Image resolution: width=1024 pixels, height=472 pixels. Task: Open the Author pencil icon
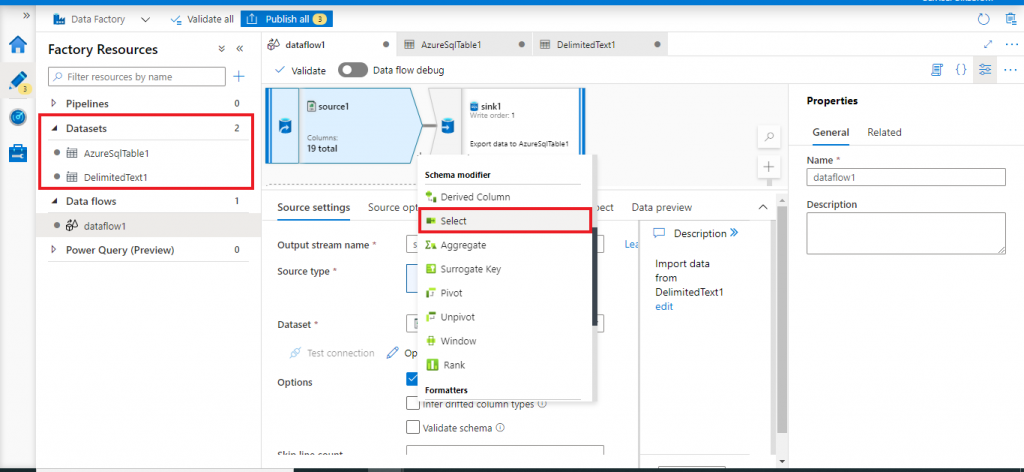[17, 81]
